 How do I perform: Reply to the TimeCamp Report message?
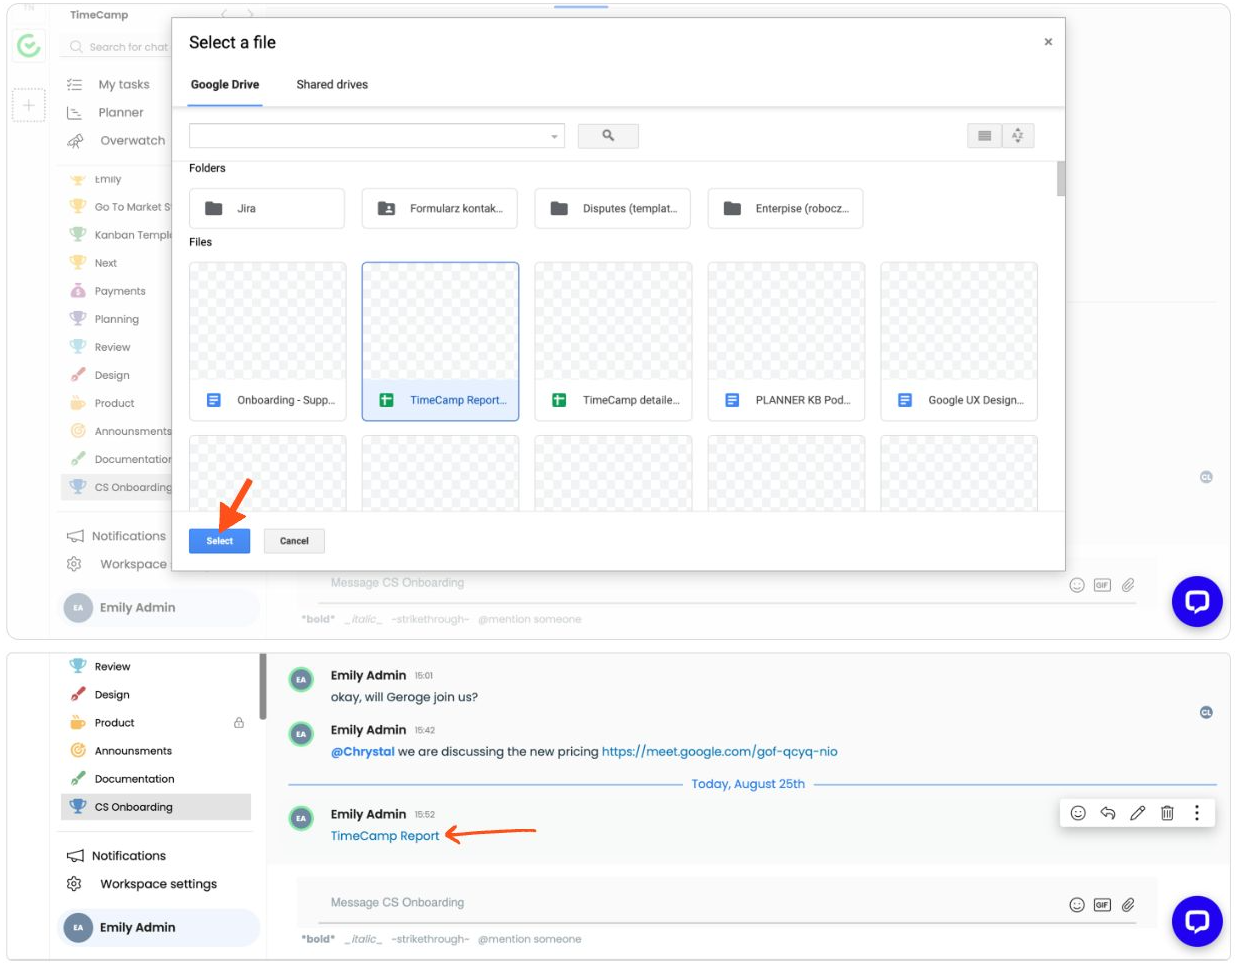pos(1108,813)
